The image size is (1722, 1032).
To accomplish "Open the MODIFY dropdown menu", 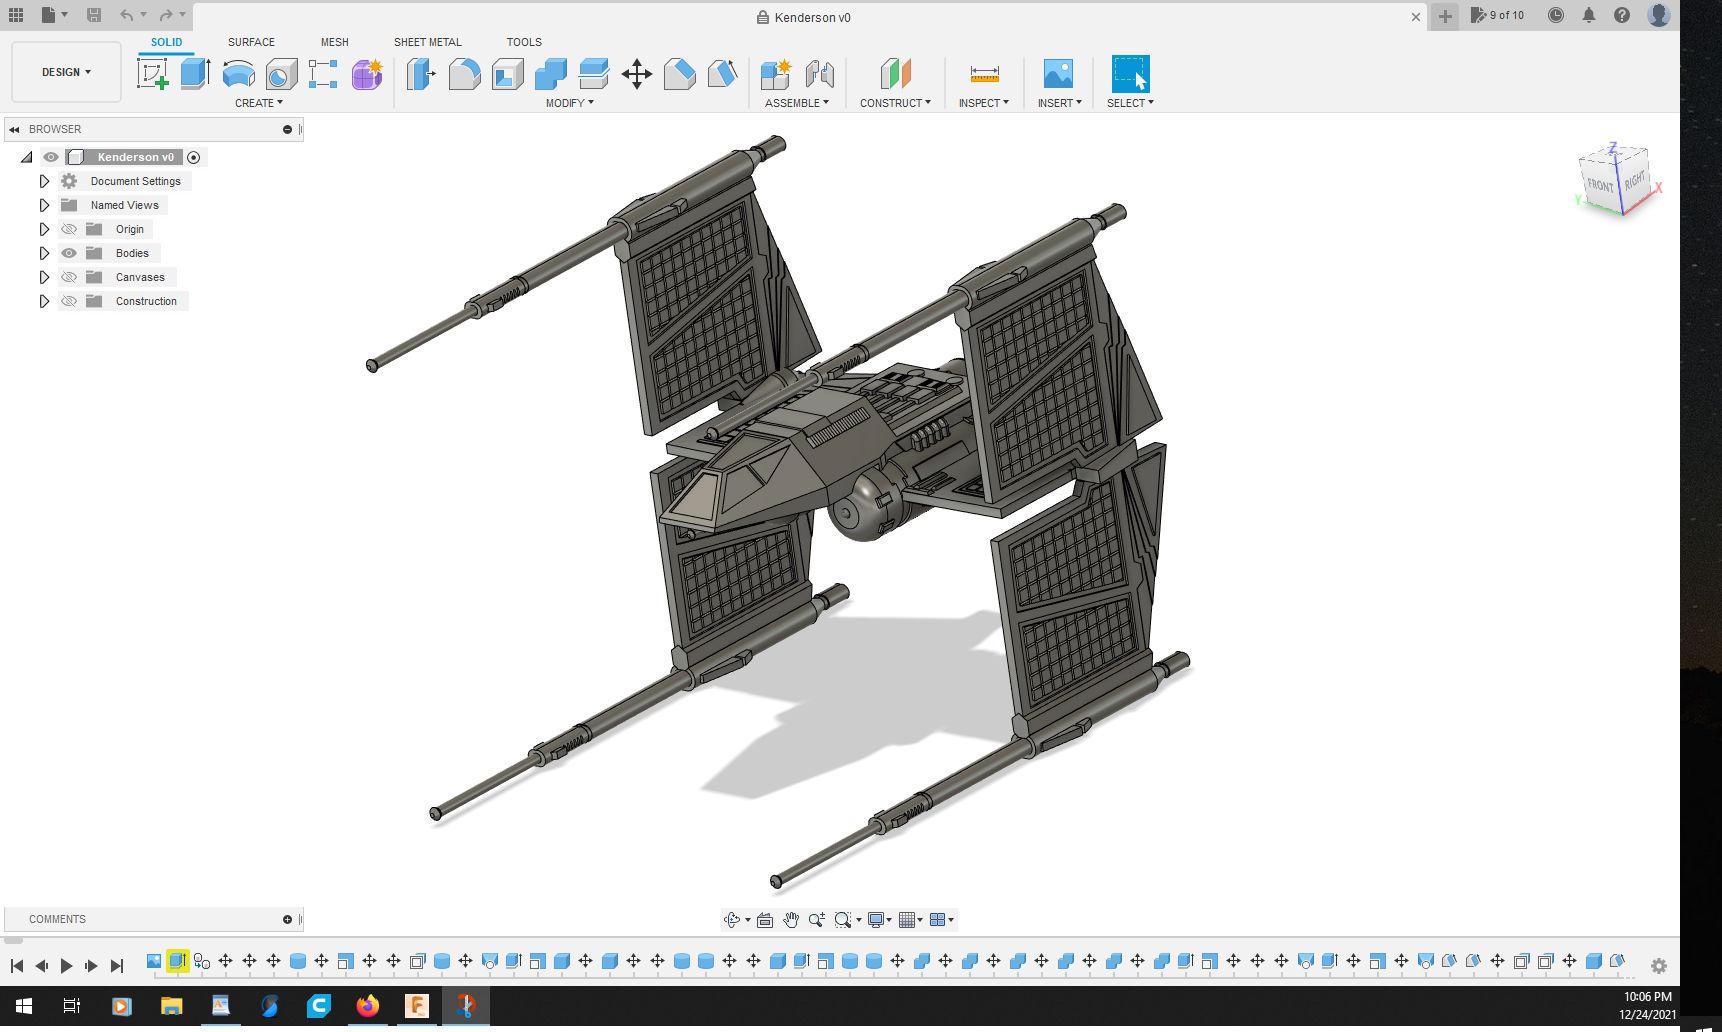I will coord(570,103).
